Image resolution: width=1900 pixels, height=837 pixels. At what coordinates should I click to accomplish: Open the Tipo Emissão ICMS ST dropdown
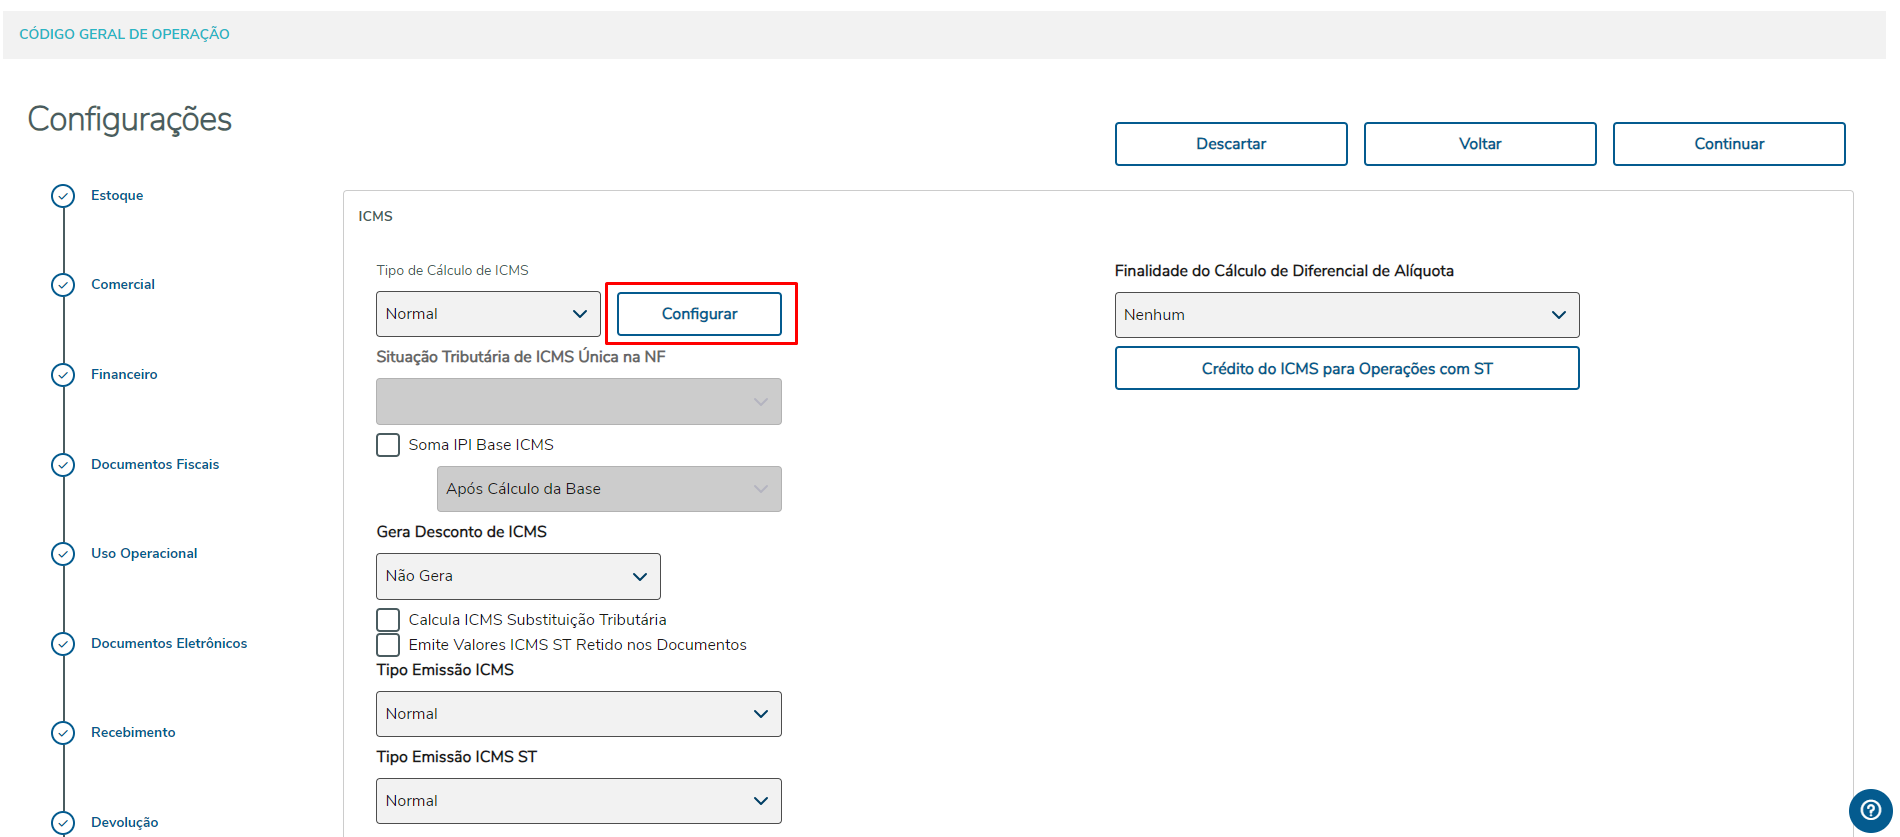pos(578,801)
